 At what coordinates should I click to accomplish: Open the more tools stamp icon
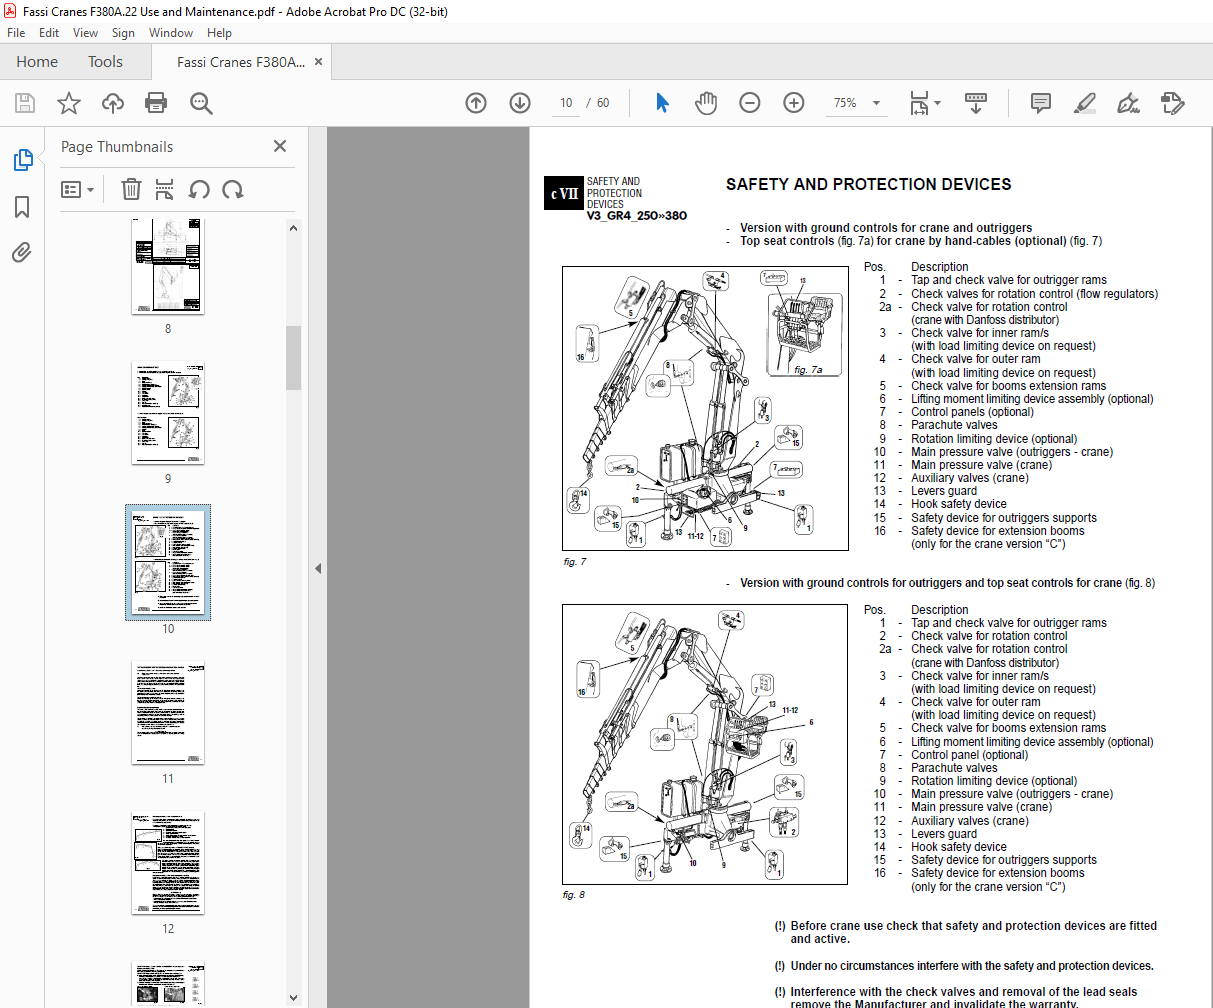1173,103
